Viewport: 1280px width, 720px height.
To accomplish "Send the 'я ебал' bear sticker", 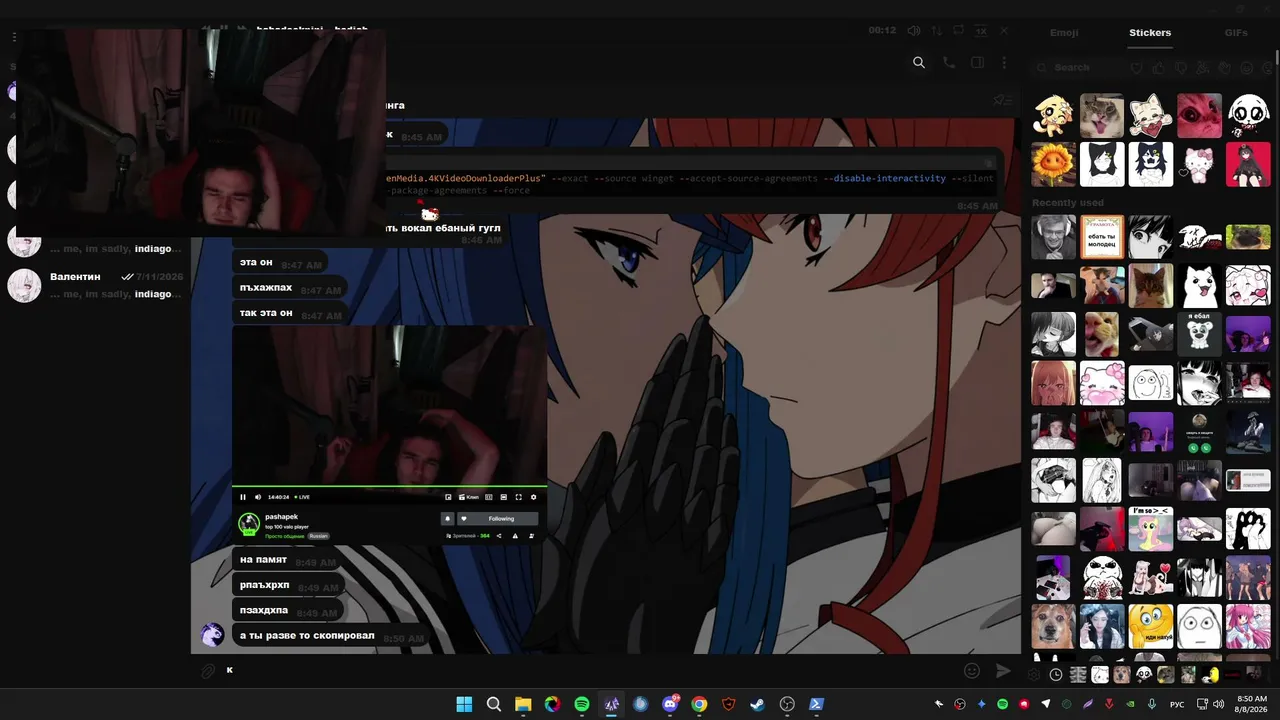I will pyautogui.click(x=1199, y=334).
